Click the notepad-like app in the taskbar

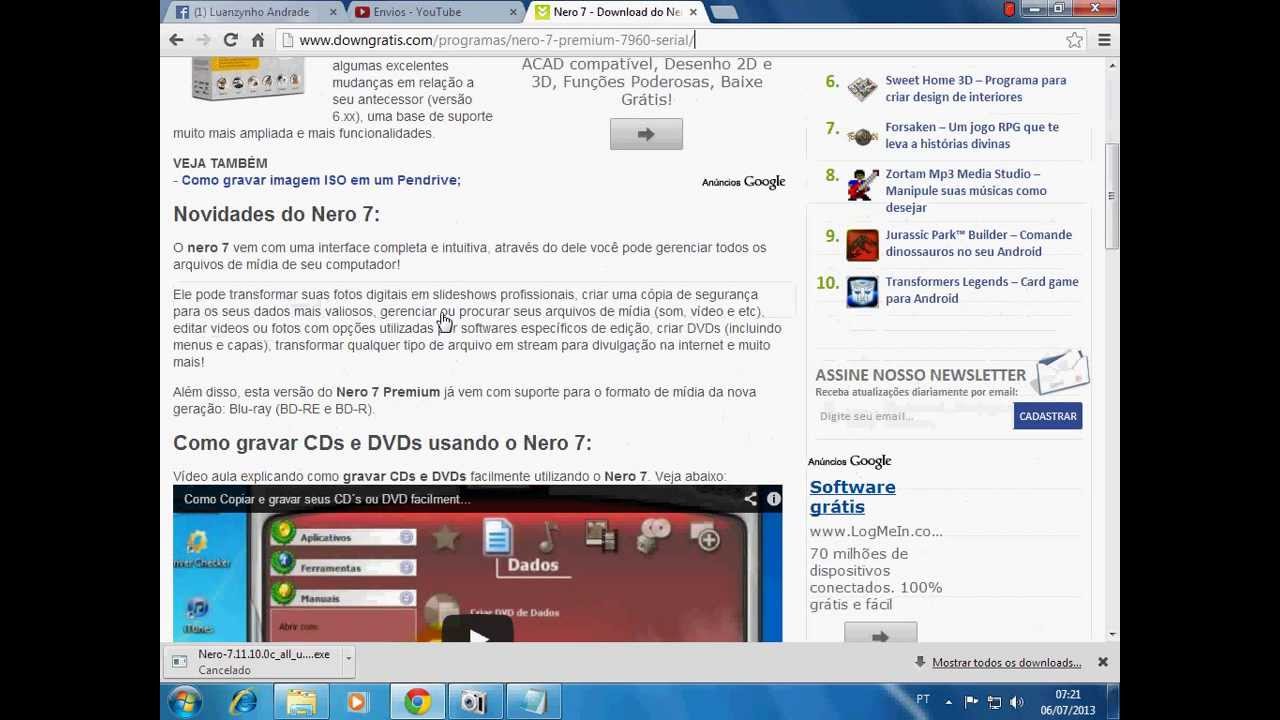click(534, 702)
